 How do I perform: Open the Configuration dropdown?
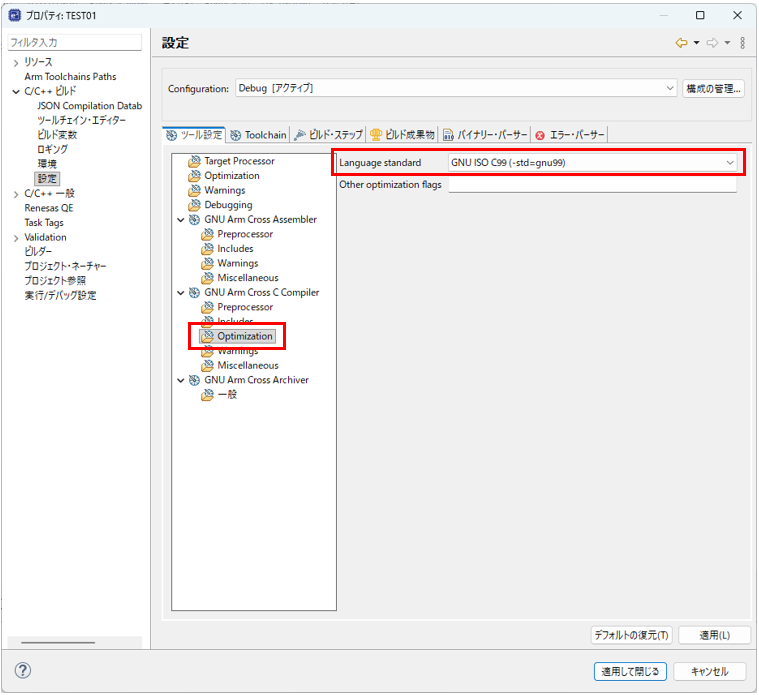(456, 88)
